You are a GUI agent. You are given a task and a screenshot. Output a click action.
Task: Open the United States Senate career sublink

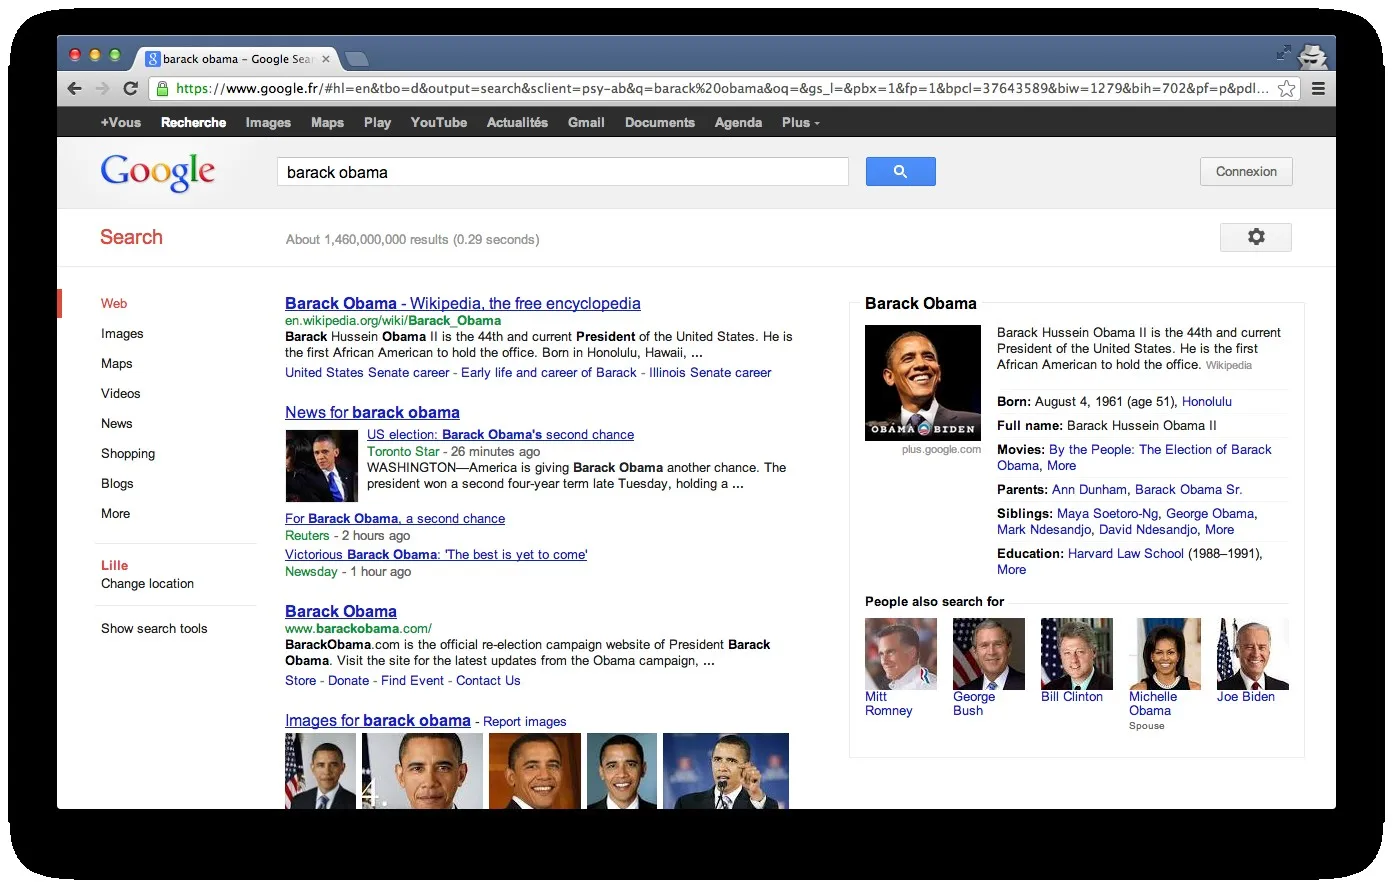coord(367,372)
